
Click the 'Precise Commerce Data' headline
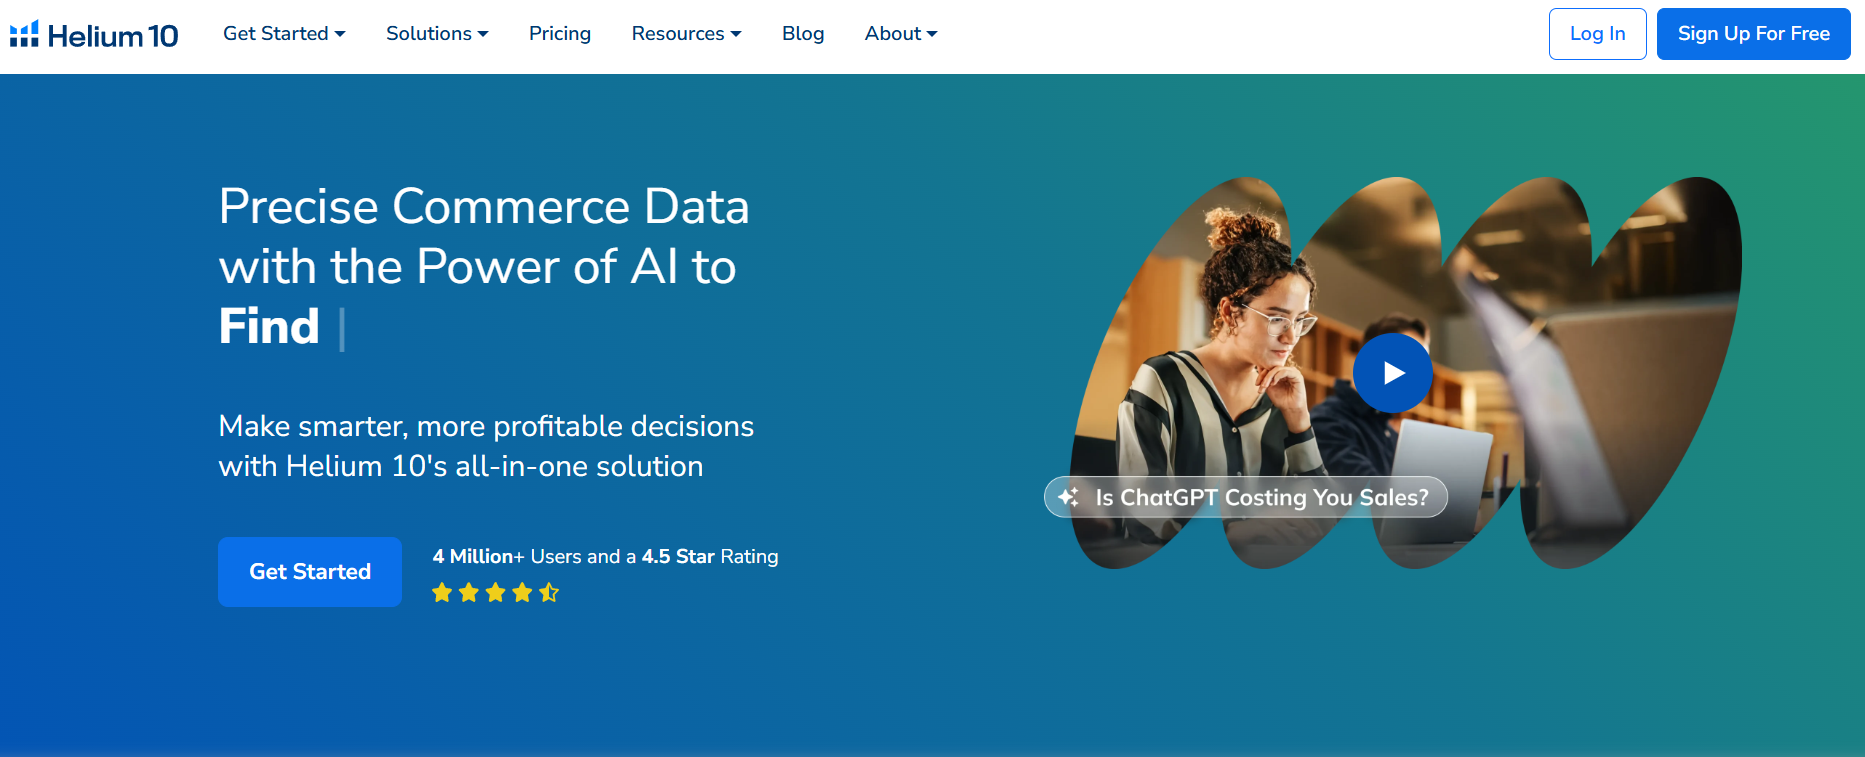(x=484, y=207)
